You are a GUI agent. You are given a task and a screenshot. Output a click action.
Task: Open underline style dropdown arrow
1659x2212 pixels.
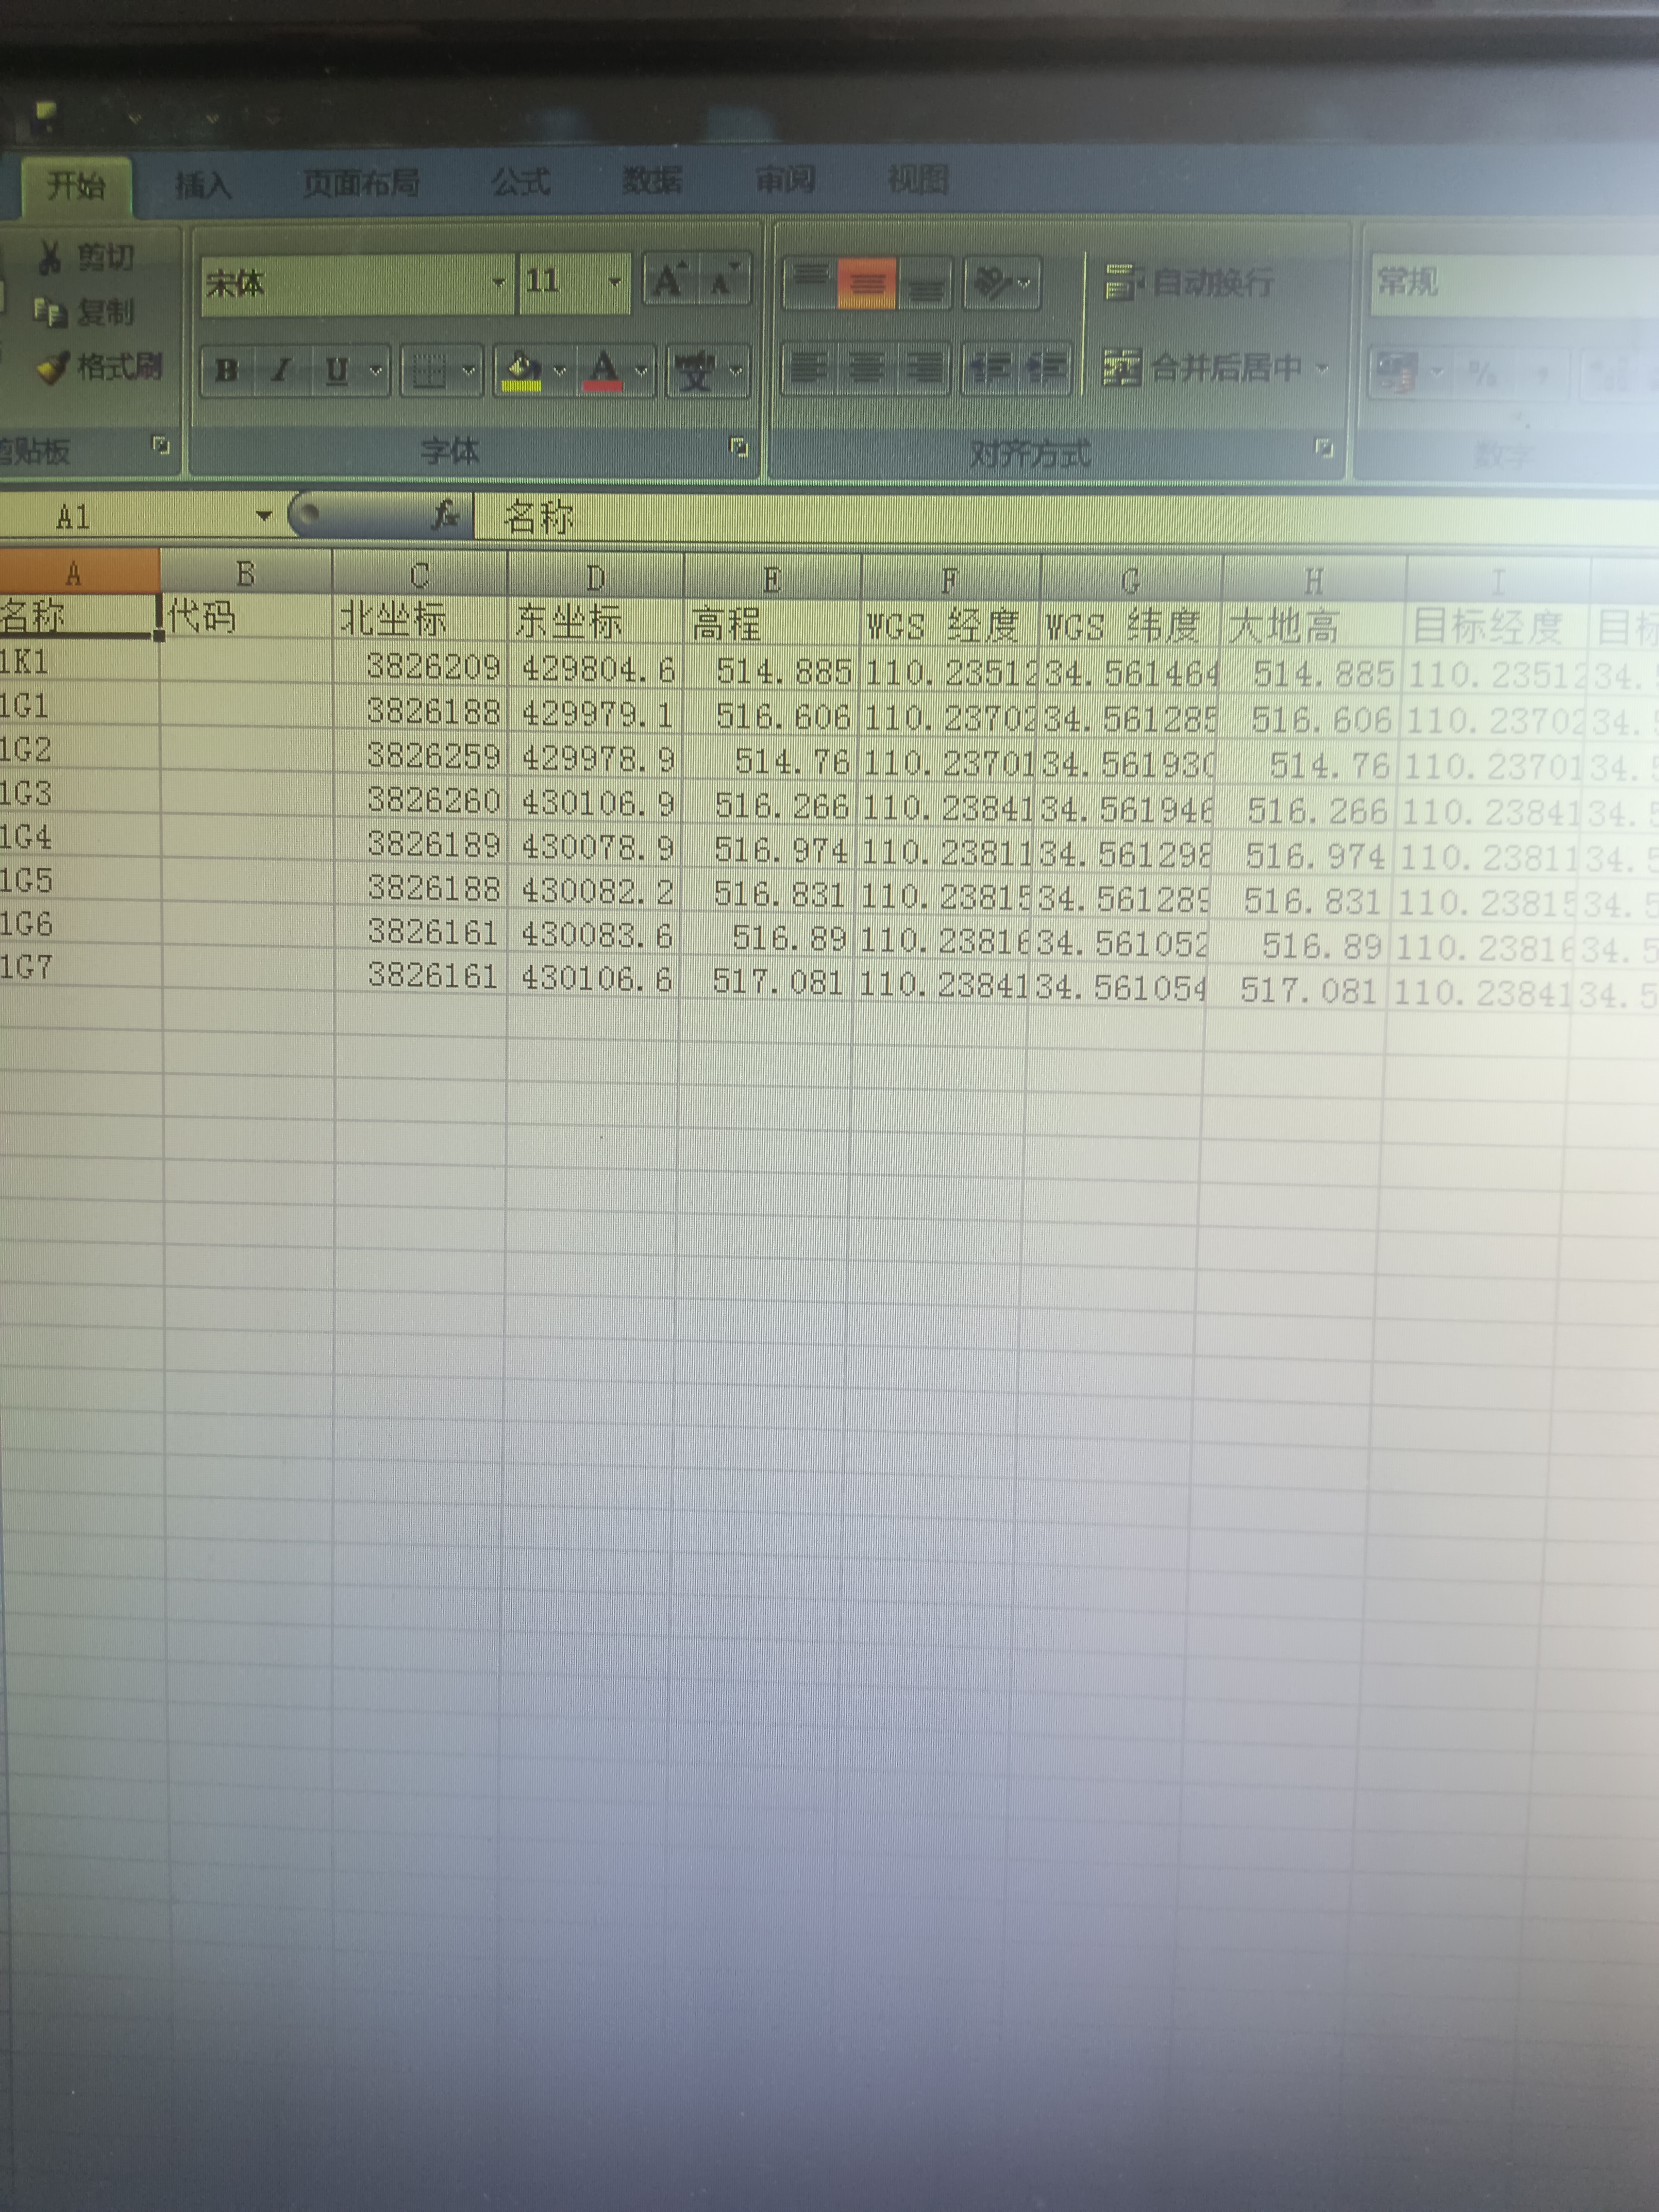[377, 371]
